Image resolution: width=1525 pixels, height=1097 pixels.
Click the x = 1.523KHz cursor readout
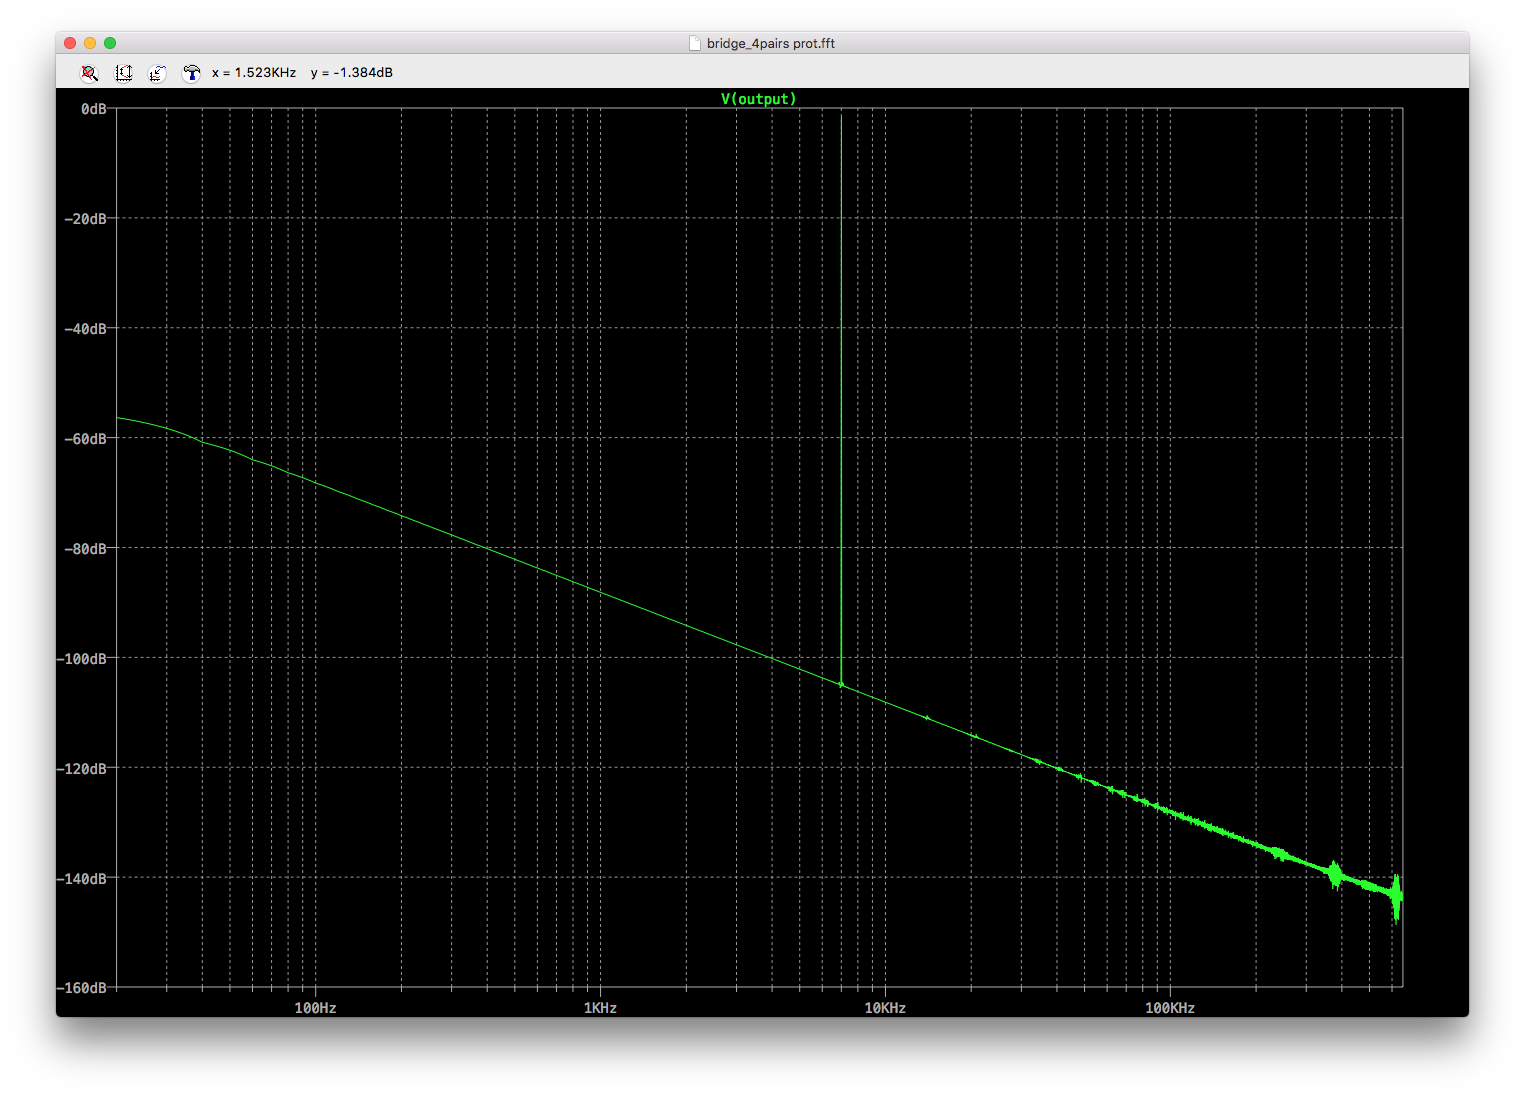click(254, 73)
